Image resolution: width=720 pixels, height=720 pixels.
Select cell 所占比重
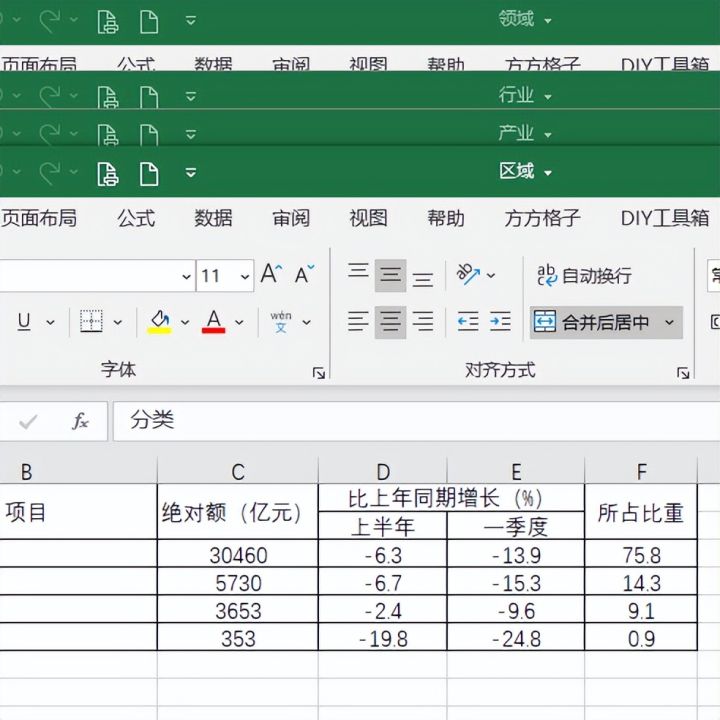pos(641,512)
